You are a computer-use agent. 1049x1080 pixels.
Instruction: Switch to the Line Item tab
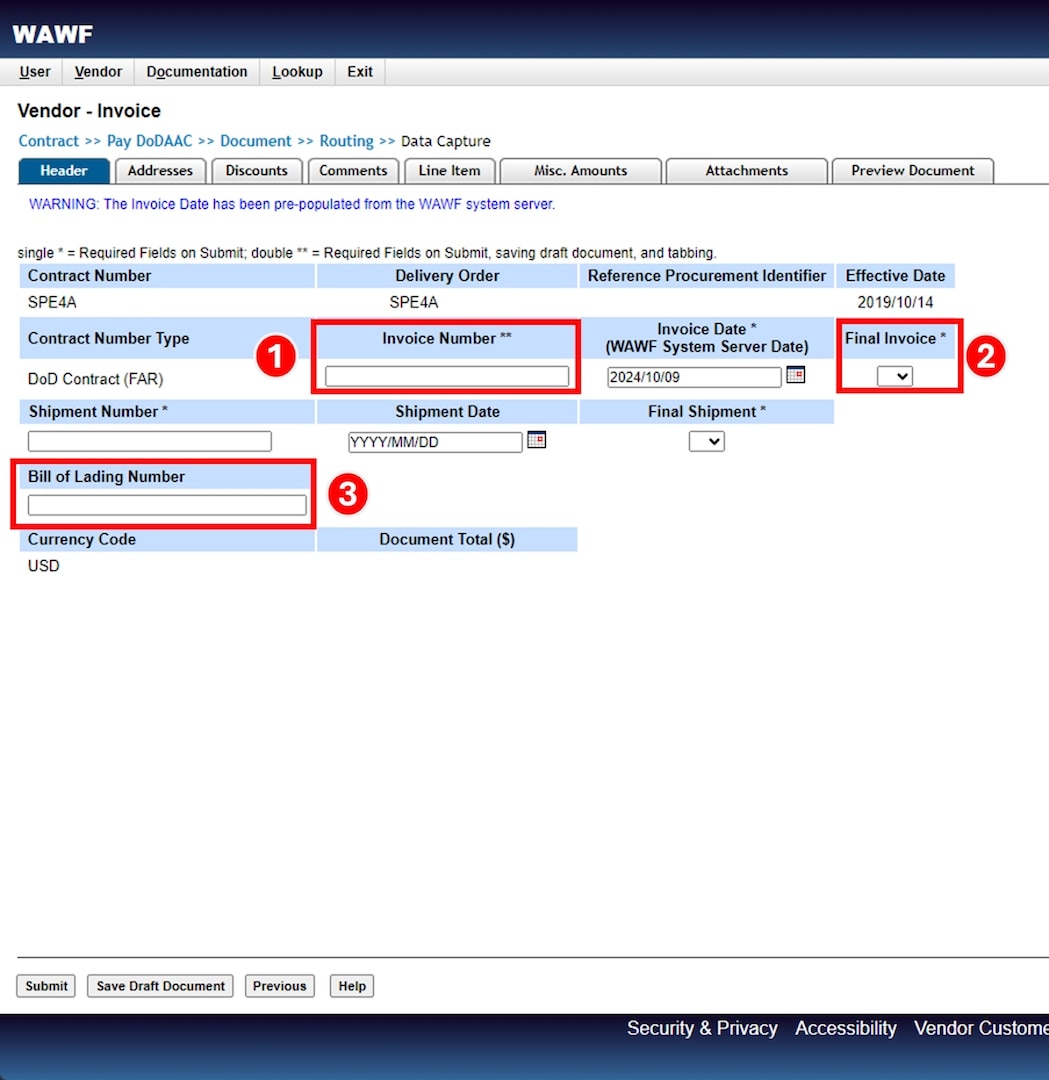pyautogui.click(x=449, y=171)
